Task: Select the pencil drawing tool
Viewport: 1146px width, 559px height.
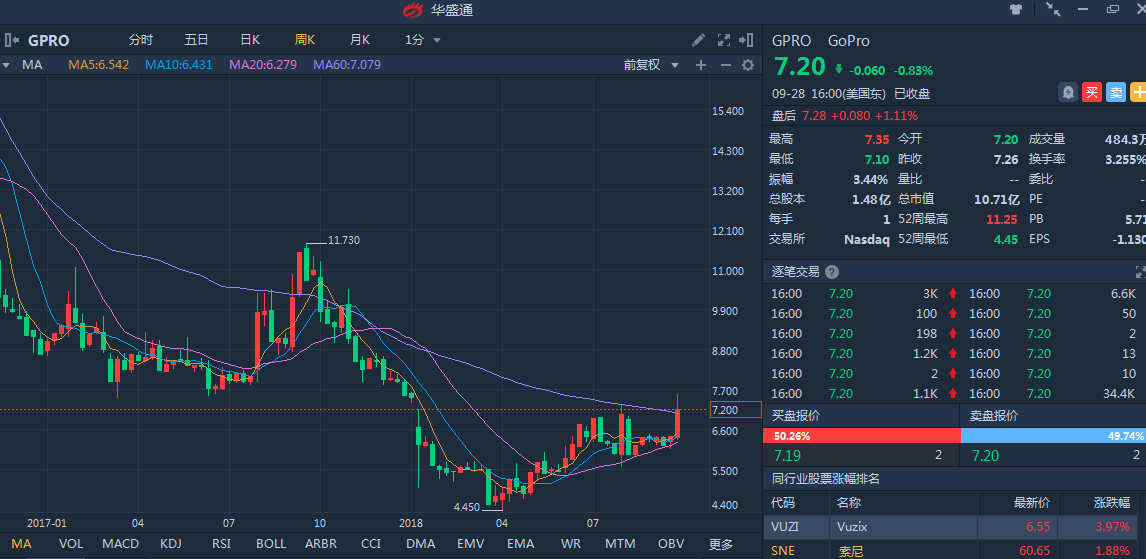Action: tap(699, 40)
